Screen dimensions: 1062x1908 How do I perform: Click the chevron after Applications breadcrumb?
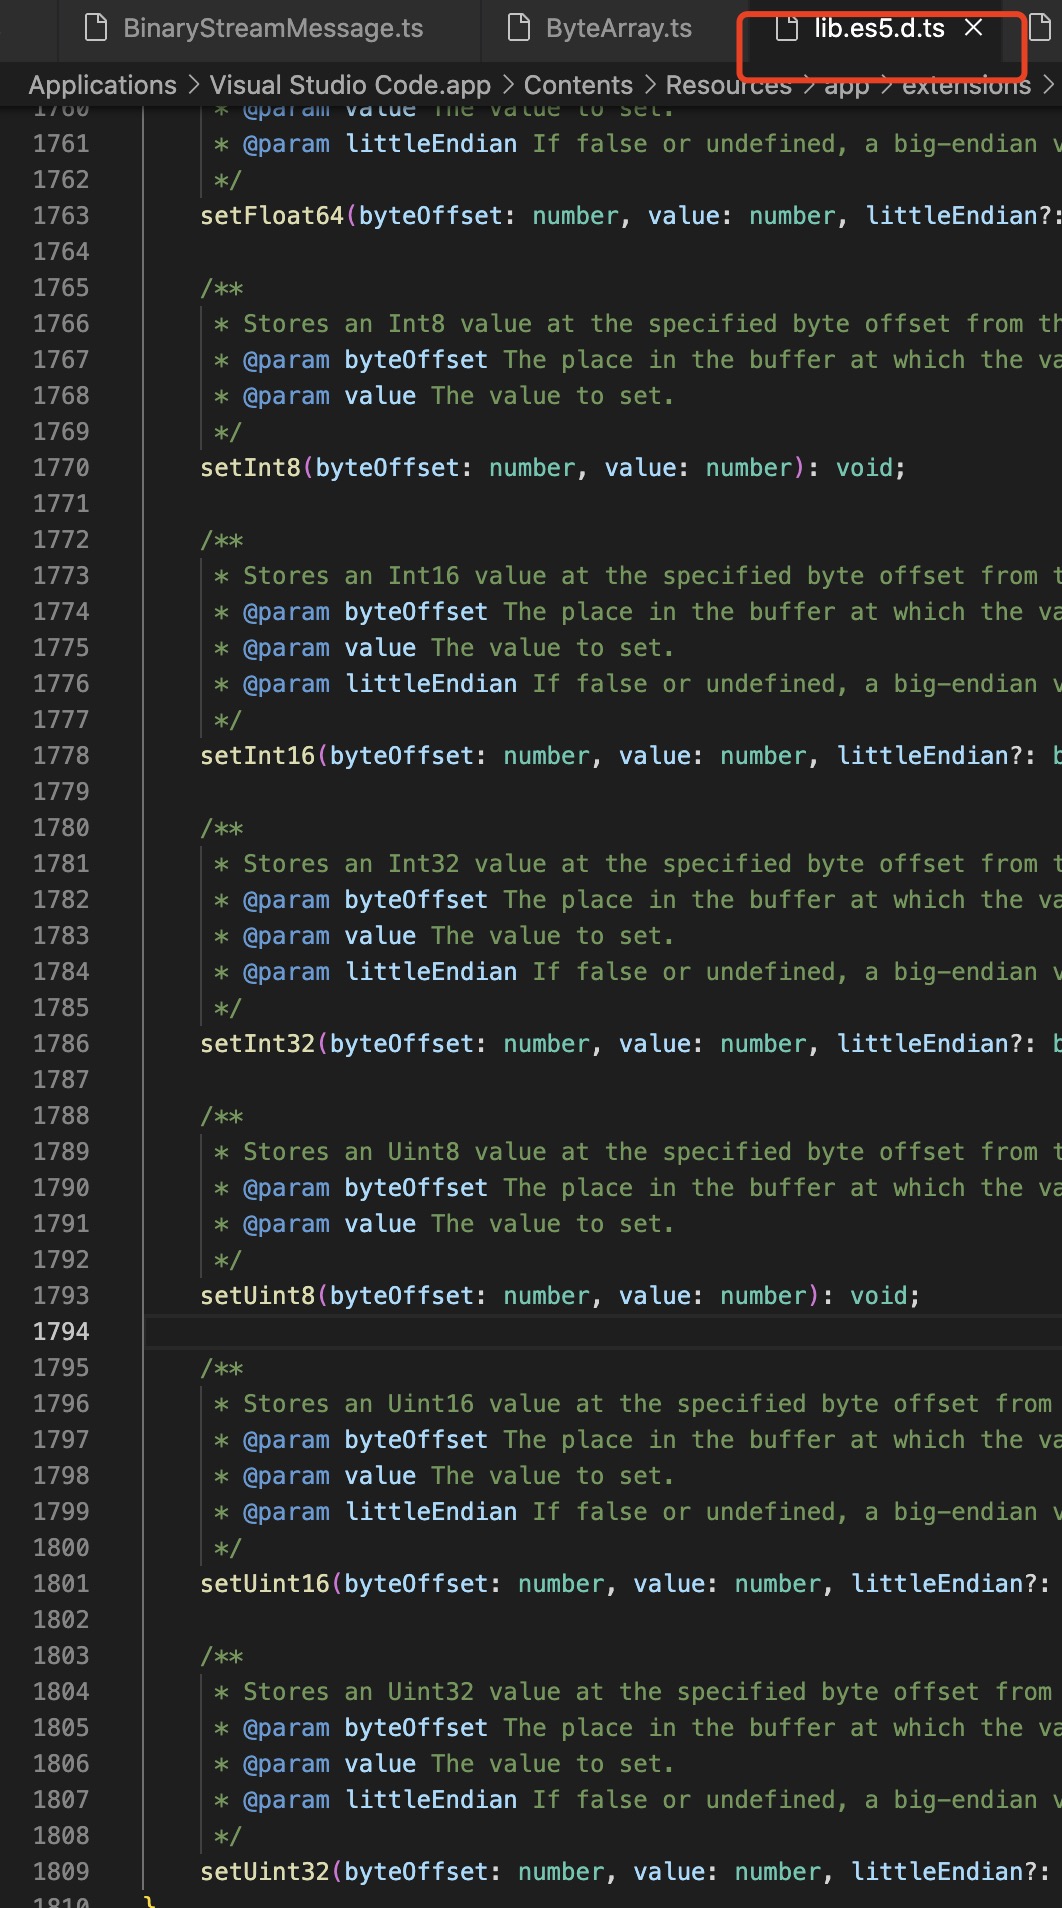click(x=194, y=85)
